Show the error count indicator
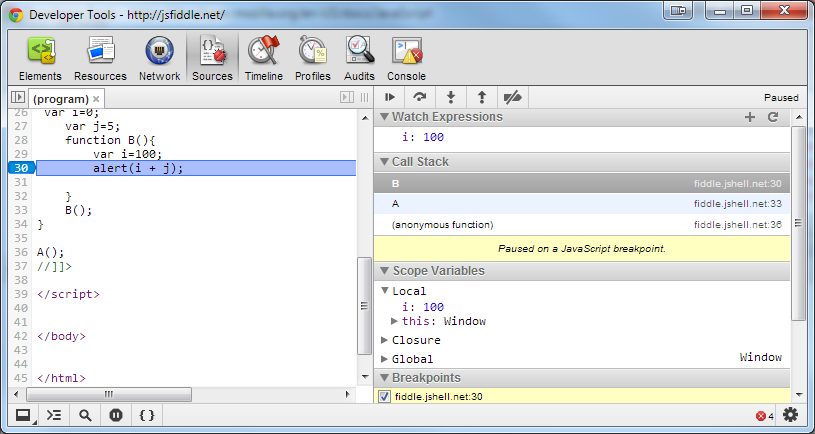Image resolution: width=815 pixels, height=434 pixels. [765, 416]
